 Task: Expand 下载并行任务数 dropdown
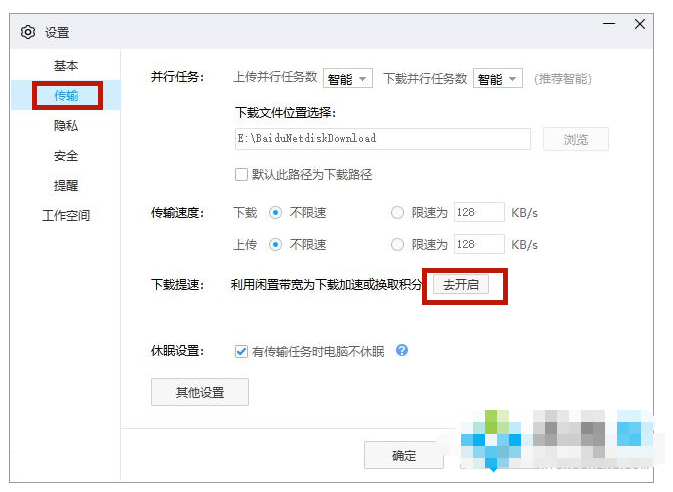(x=498, y=79)
